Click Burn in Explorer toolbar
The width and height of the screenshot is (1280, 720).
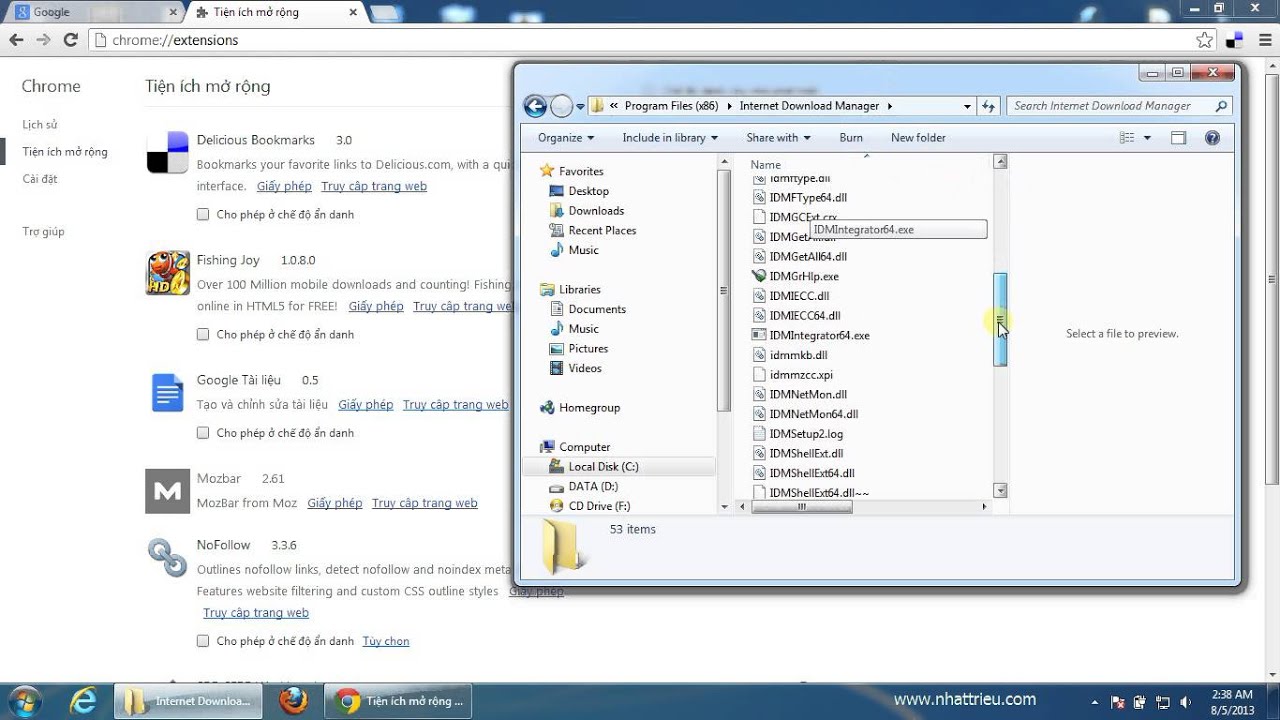851,138
